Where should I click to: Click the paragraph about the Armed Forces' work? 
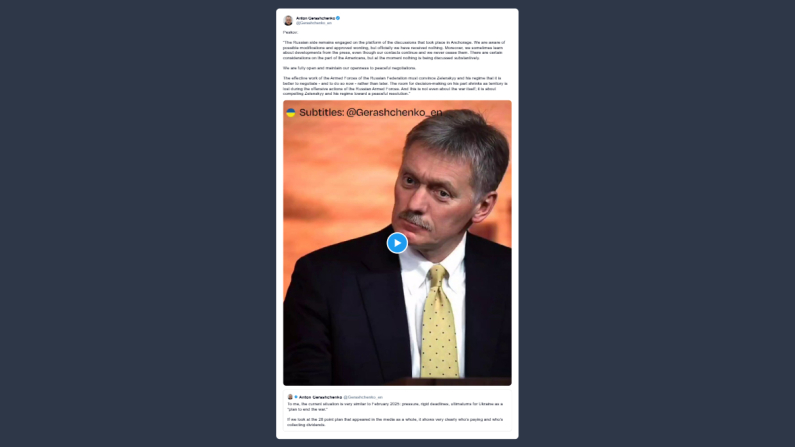395,86
